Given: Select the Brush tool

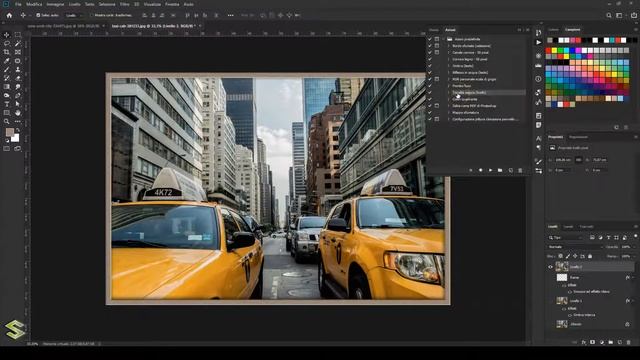Looking at the screenshot, I should click(x=7, y=69).
